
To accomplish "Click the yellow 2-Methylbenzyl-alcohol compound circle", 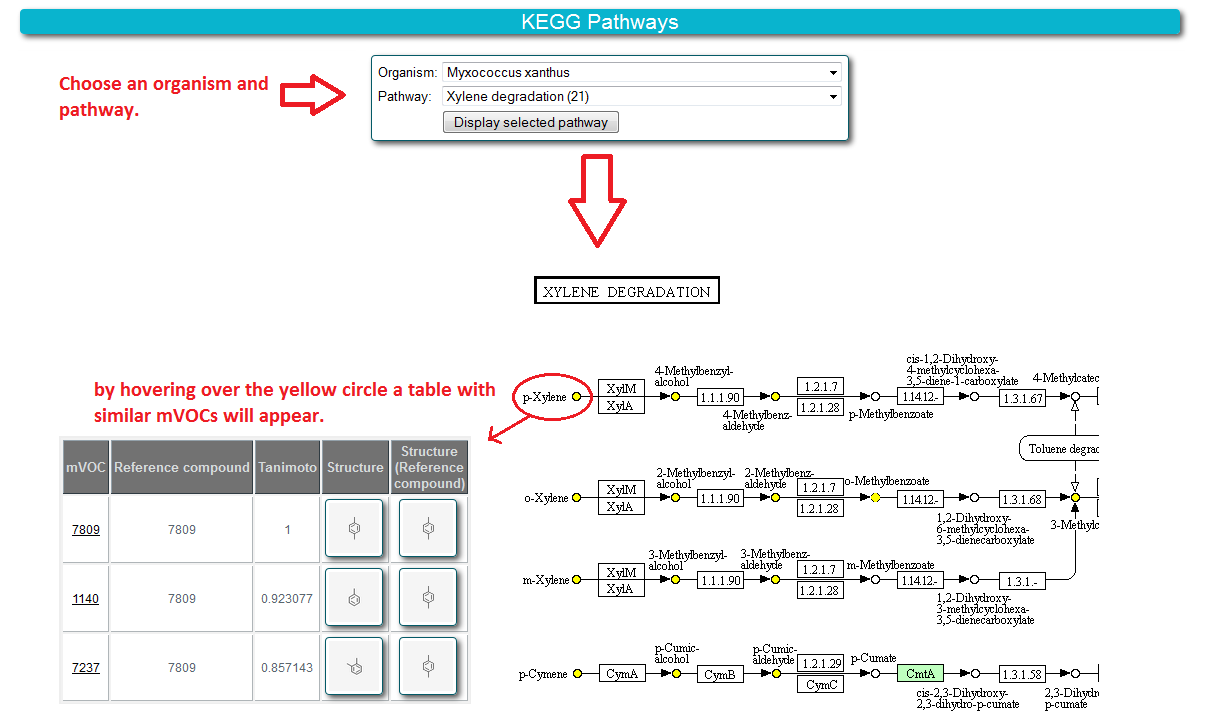I will [x=675, y=497].
